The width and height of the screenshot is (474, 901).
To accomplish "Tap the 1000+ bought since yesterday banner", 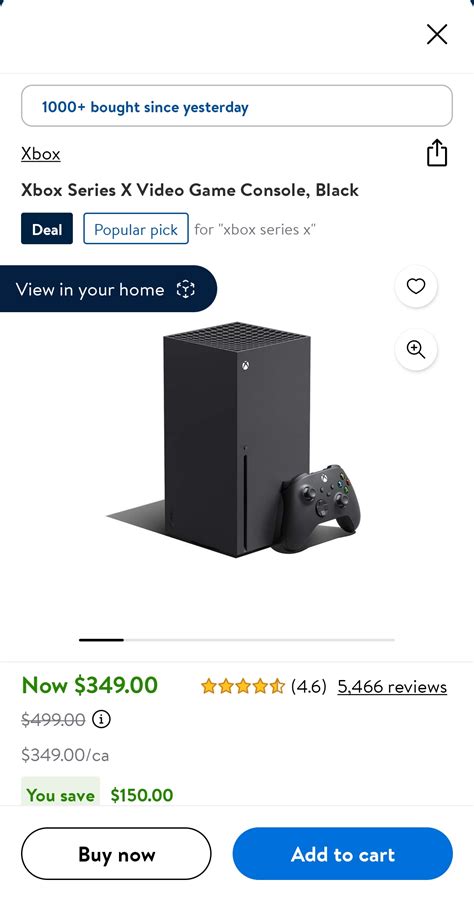I will (237, 106).
